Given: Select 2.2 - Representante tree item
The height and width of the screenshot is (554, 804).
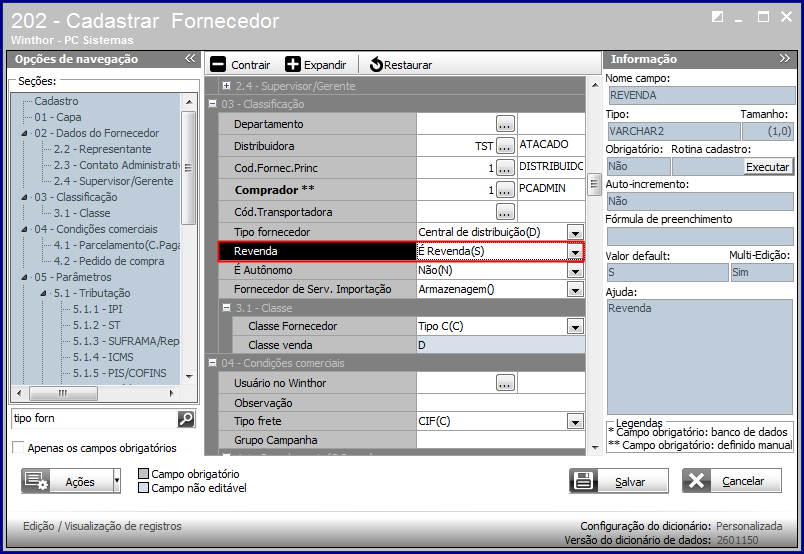Looking at the screenshot, I should tap(103, 149).
